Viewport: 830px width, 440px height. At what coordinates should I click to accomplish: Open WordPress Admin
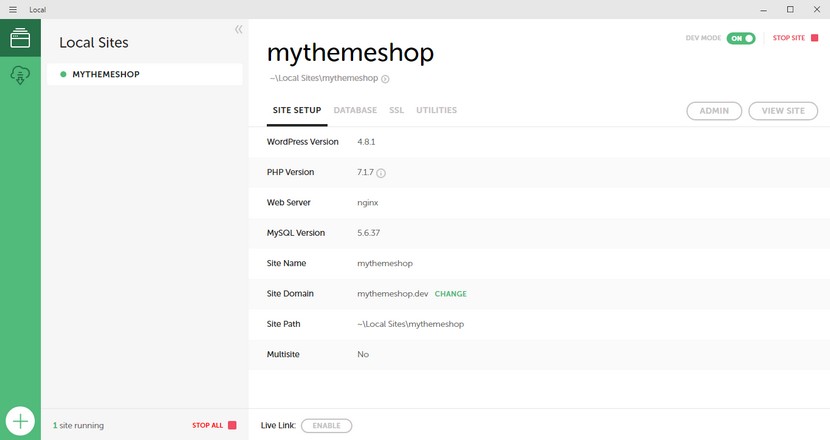pos(714,111)
